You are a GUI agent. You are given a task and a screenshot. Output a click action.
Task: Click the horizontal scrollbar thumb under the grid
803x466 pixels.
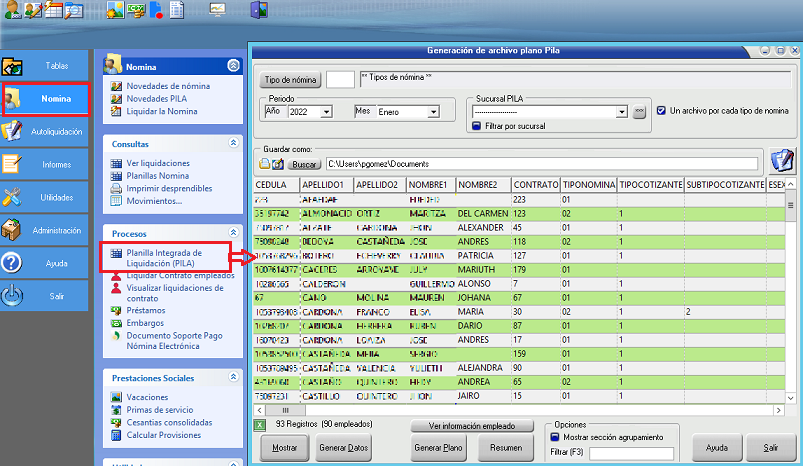point(285,410)
